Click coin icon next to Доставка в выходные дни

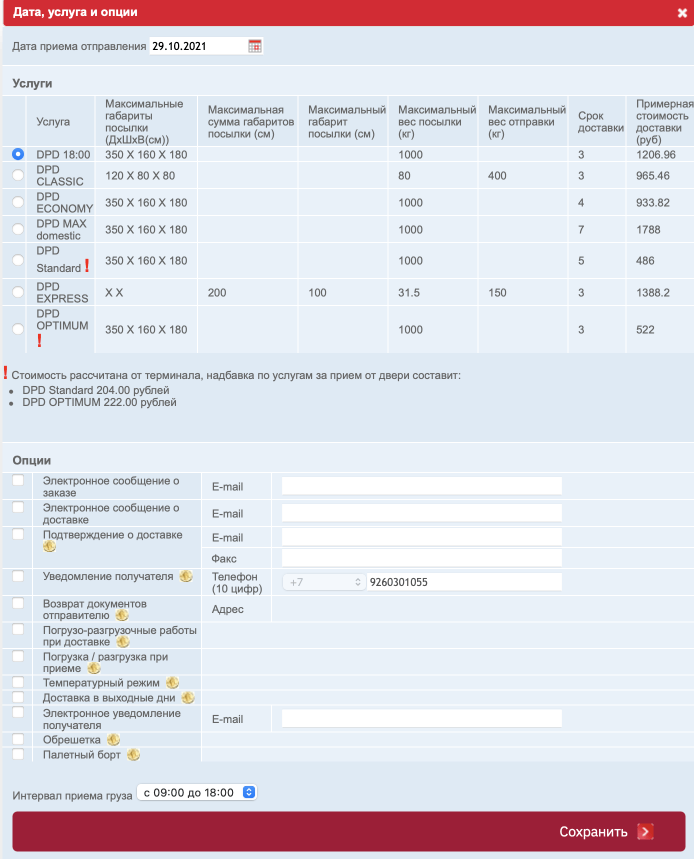pyautogui.click(x=188, y=697)
